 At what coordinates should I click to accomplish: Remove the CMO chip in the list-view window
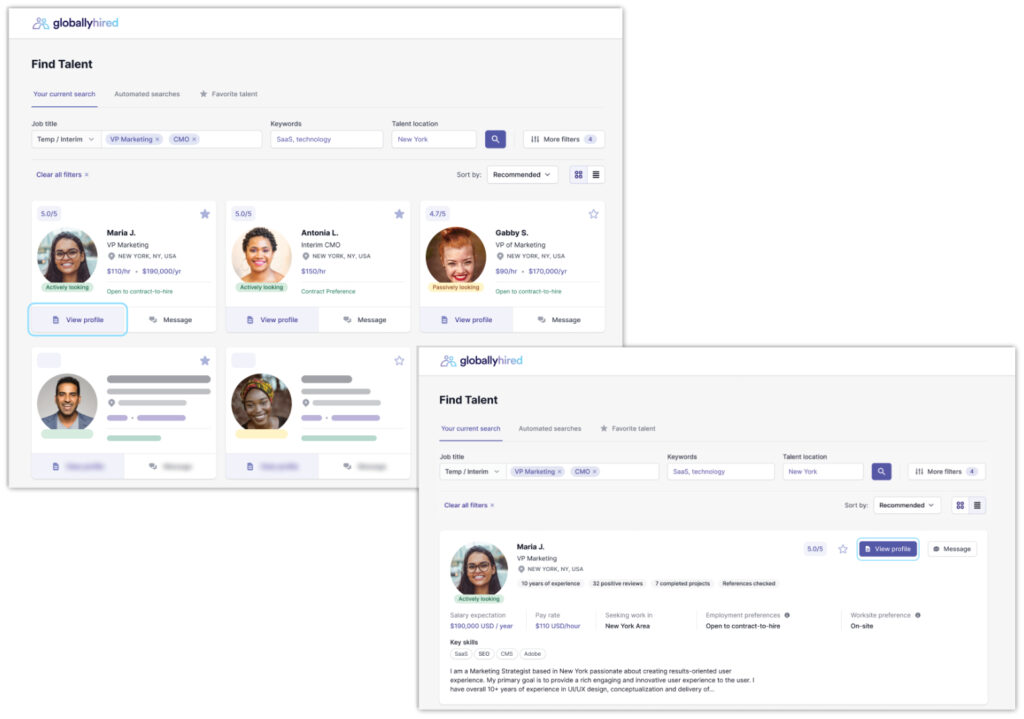tap(595, 471)
